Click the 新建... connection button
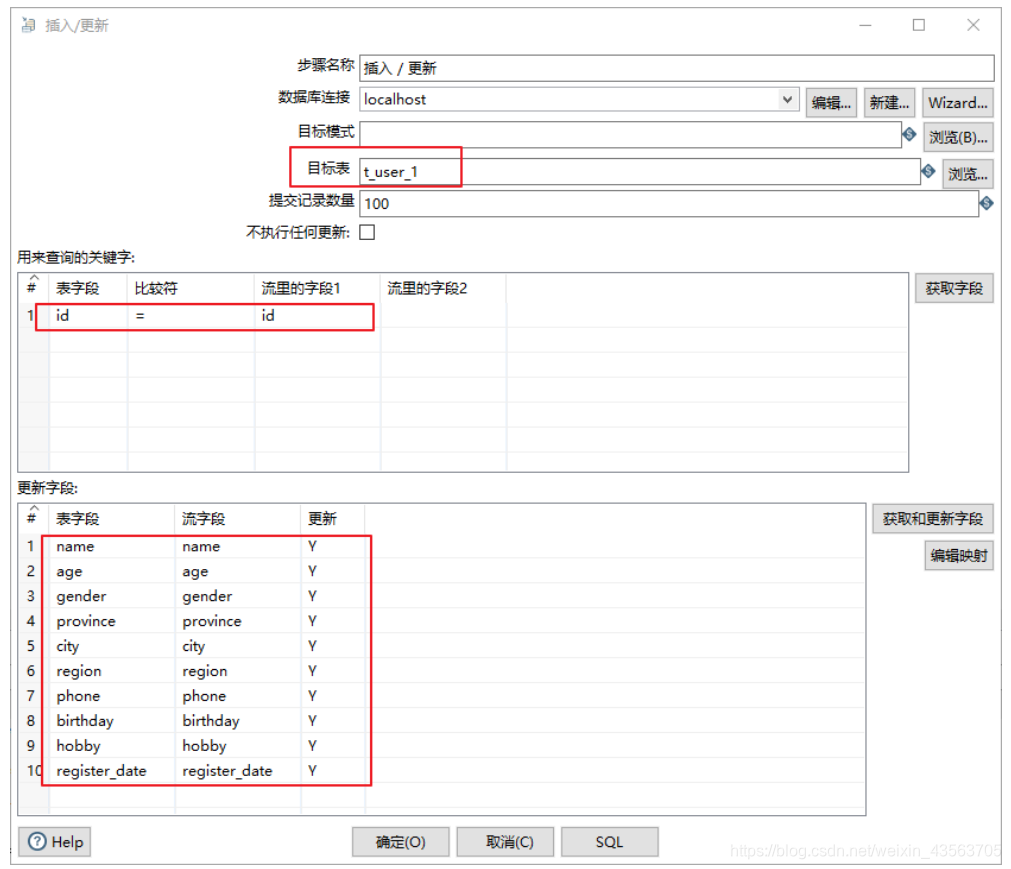This screenshot has height=869, width=1011. pos(889,103)
